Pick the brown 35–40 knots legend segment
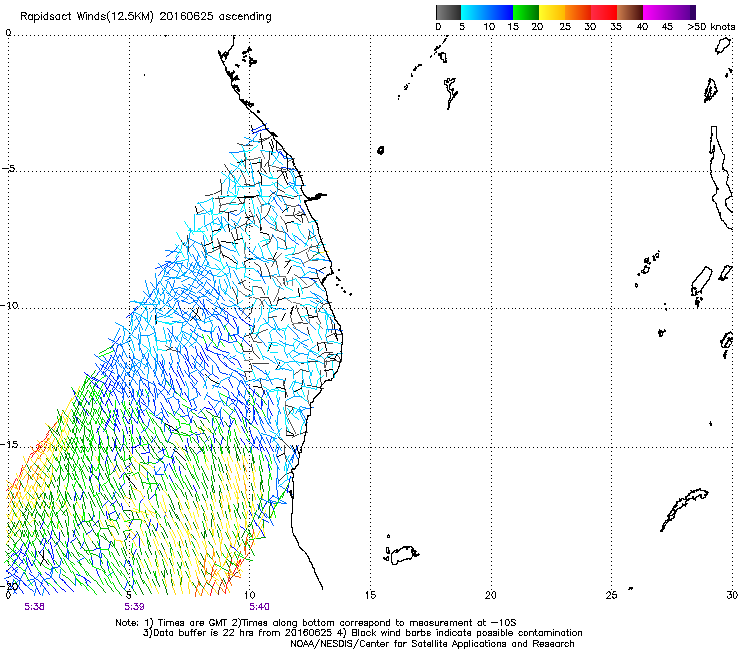Image resolution: width=740 pixels, height=650 pixels. click(630, 12)
